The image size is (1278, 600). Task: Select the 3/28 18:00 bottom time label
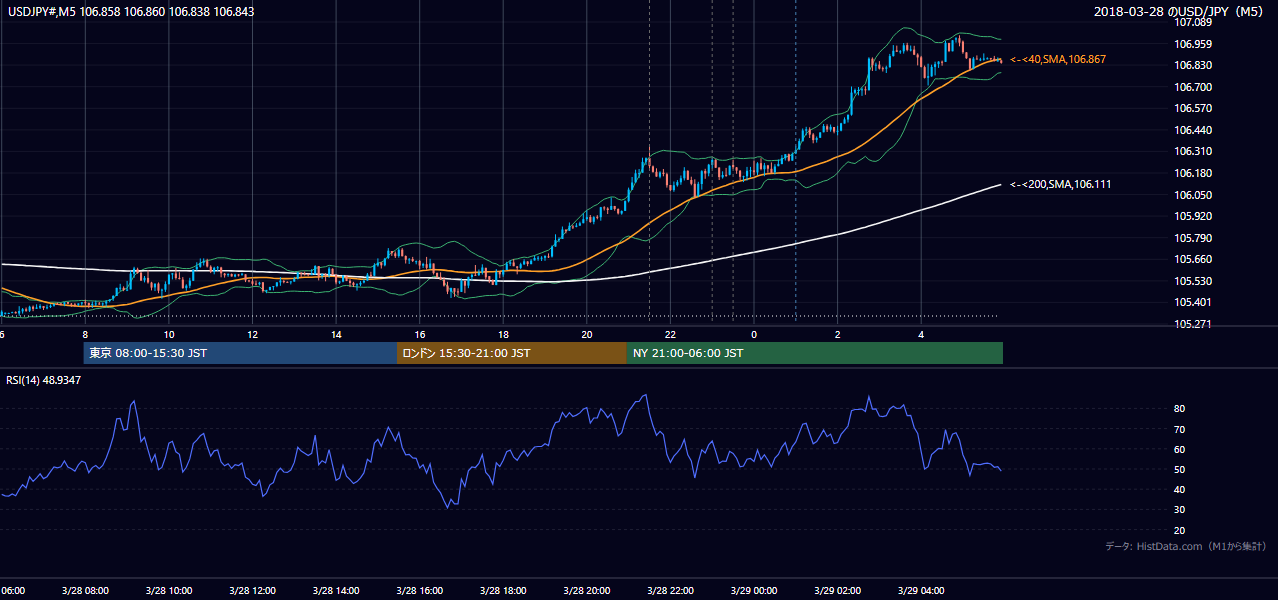pos(503,591)
